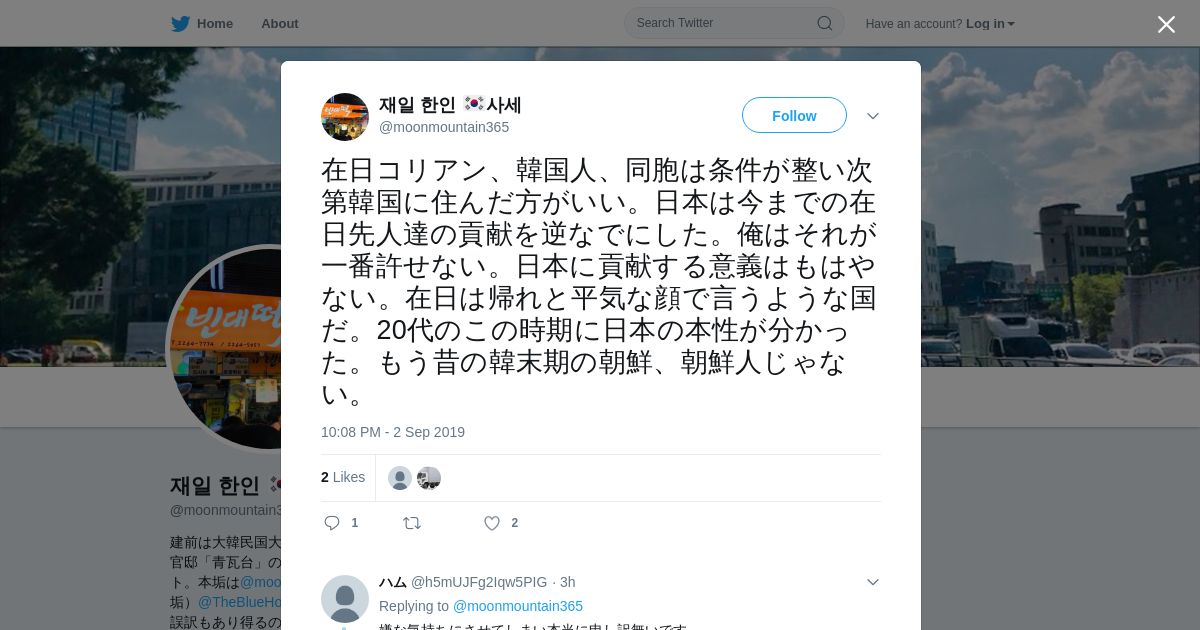Viewport: 1200px width, 630px height.
Task: Click the Twitter bird Home icon
Action: 180,24
